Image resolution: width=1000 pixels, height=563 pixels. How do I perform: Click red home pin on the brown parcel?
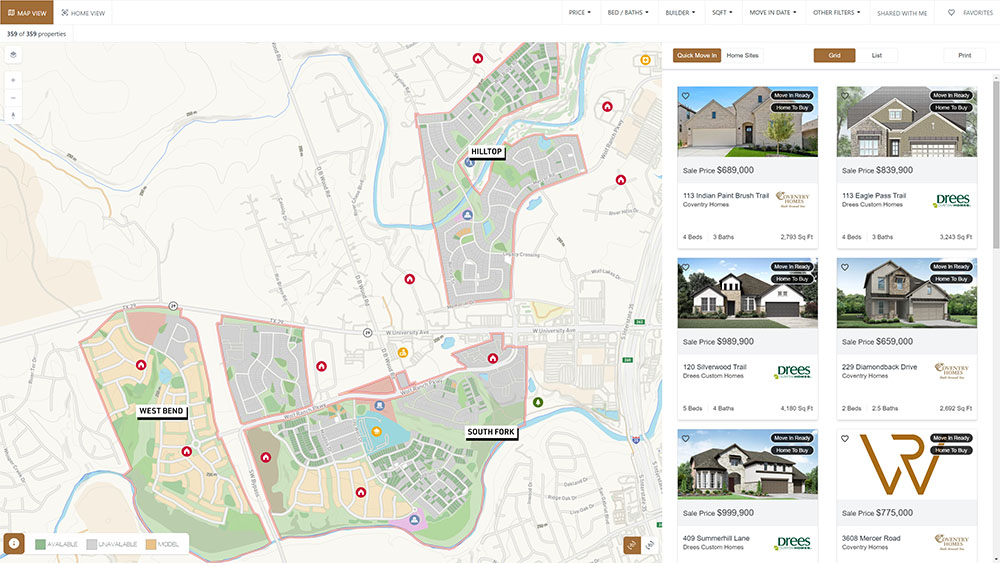266,457
